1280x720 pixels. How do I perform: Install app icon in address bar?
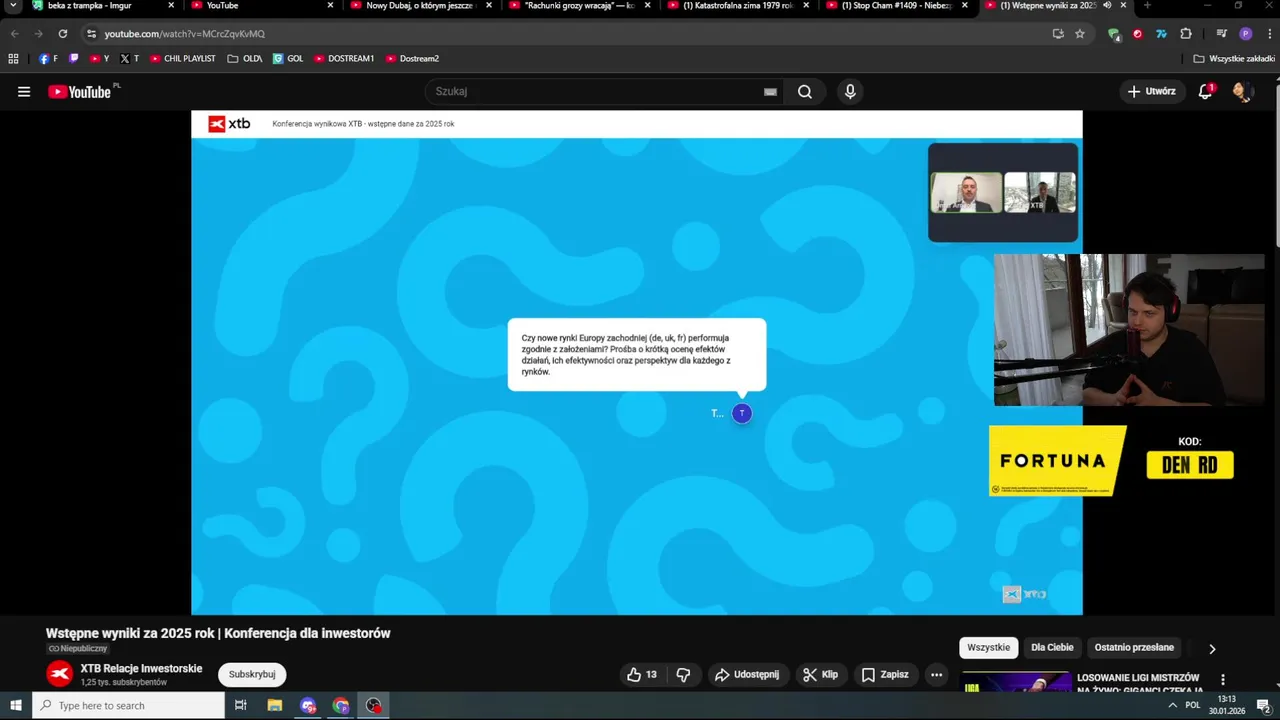[x=1058, y=33]
